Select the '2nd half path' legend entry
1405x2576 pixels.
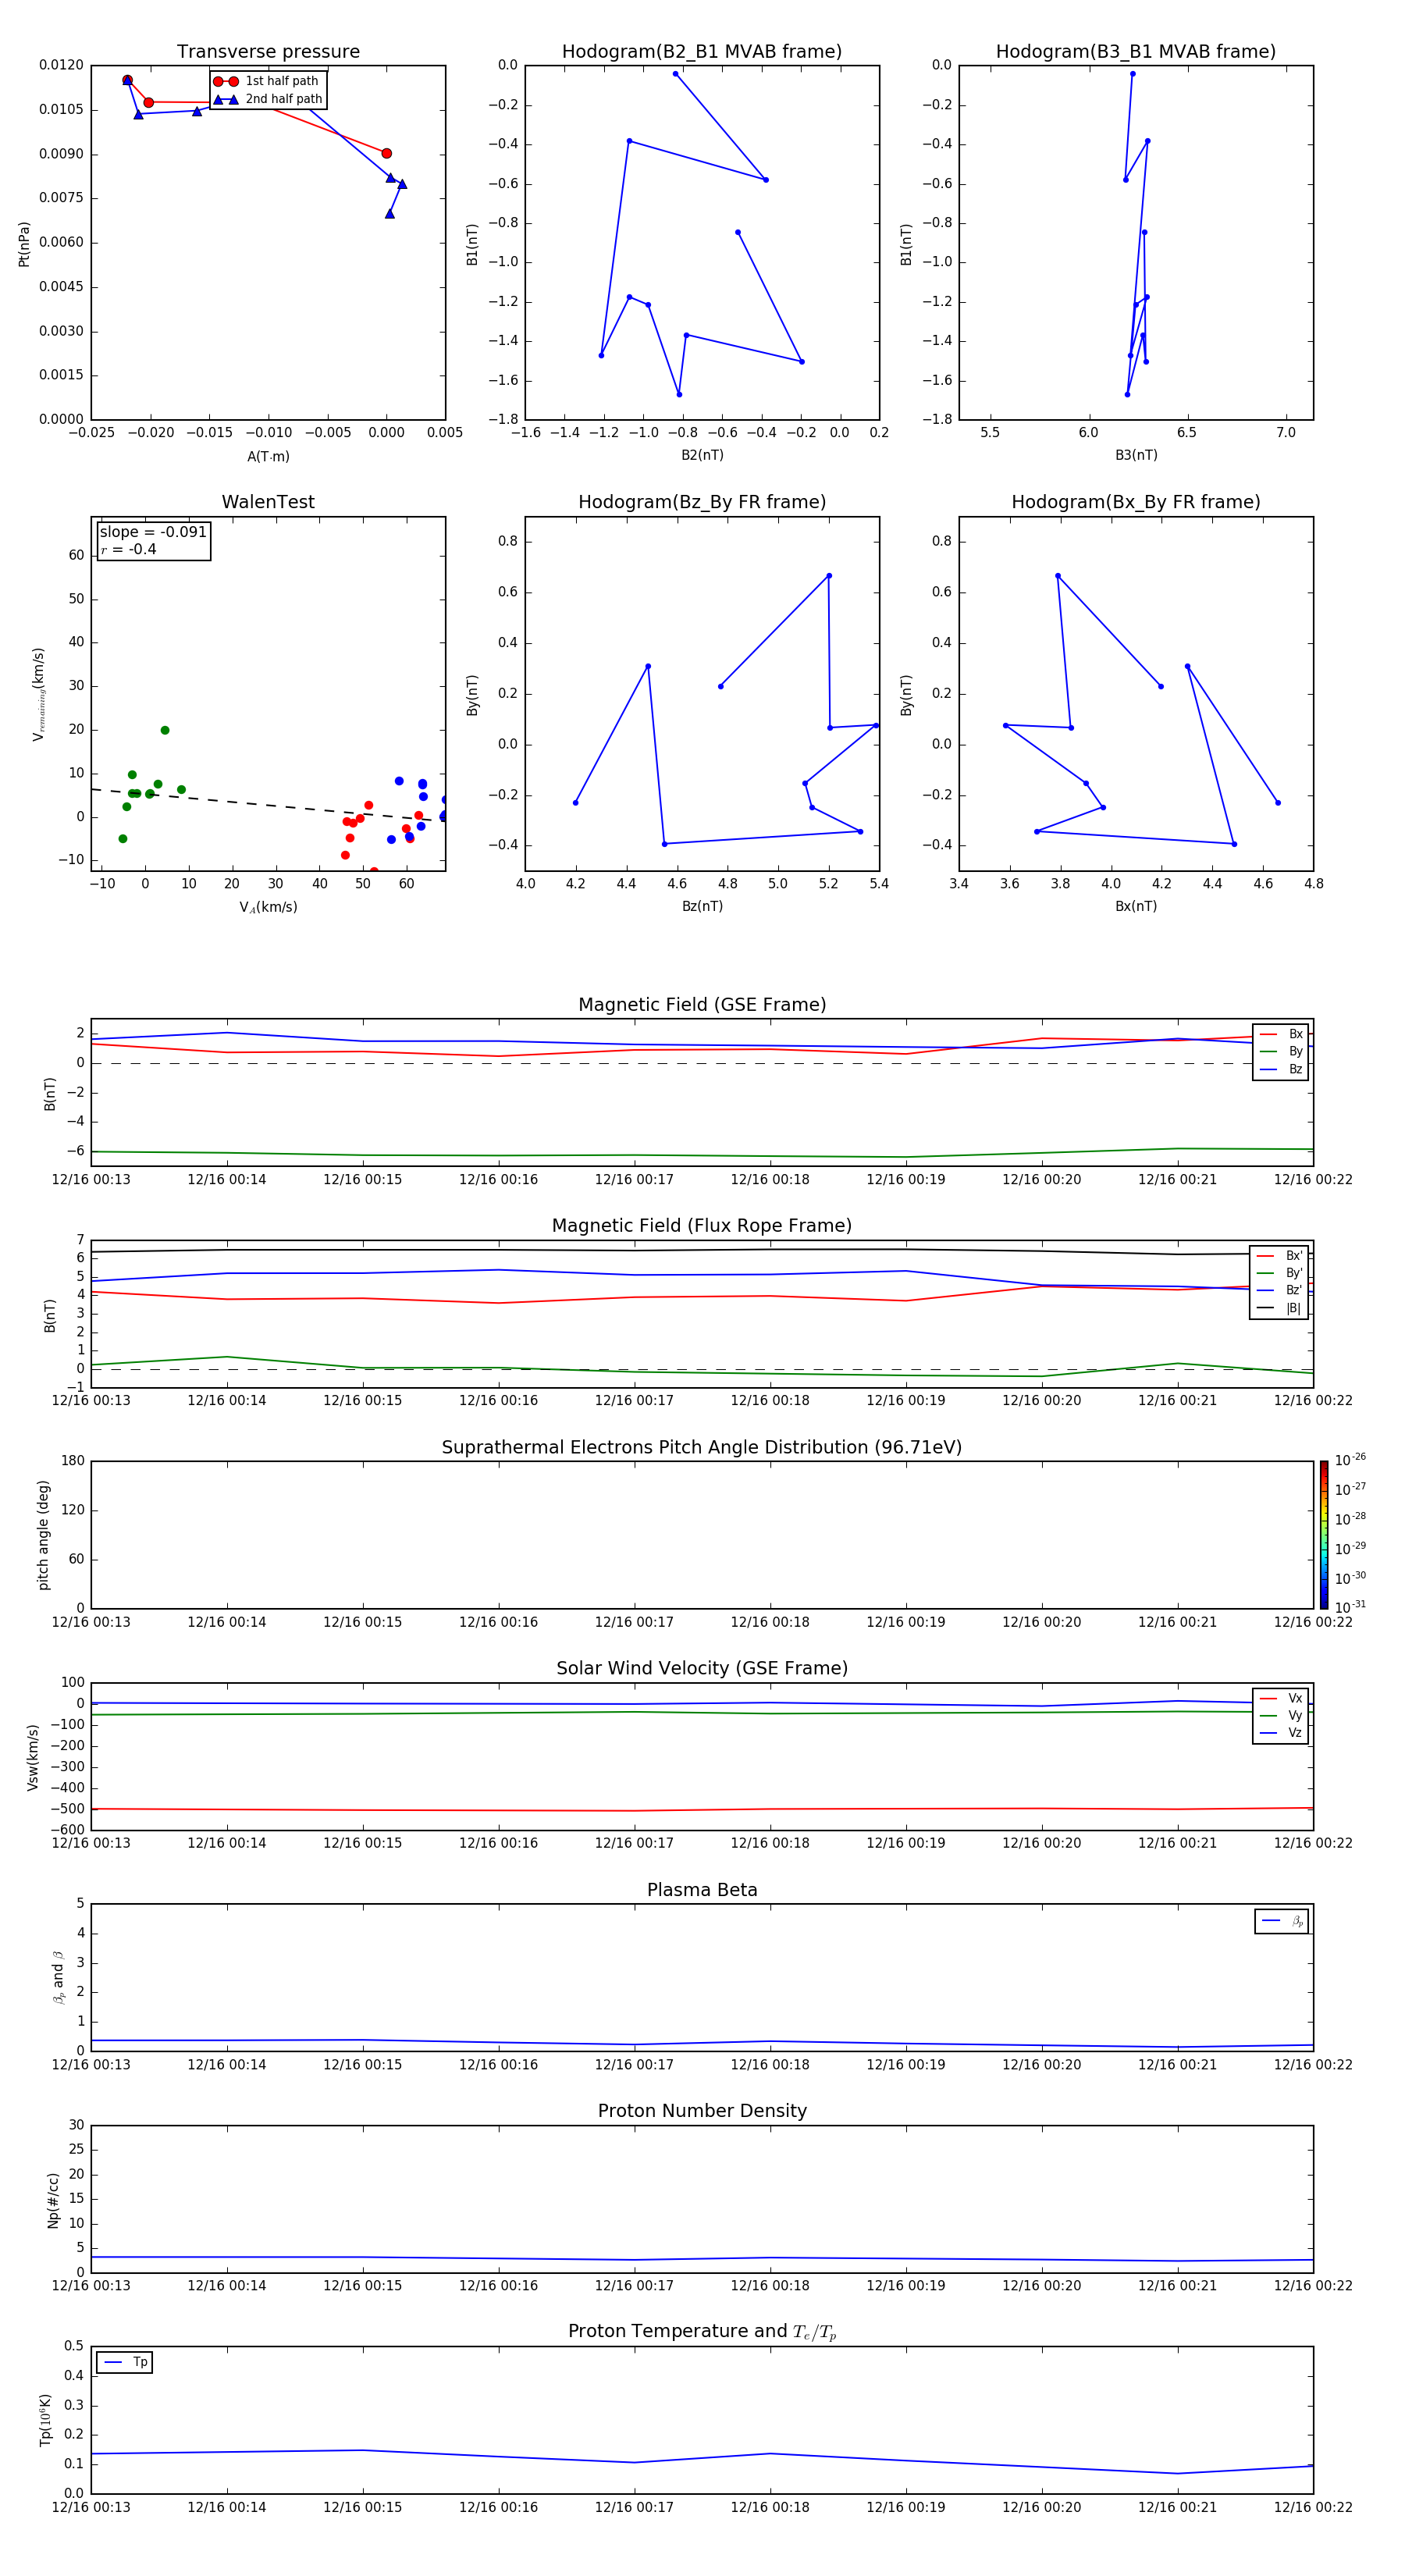[x=268, y=99]
